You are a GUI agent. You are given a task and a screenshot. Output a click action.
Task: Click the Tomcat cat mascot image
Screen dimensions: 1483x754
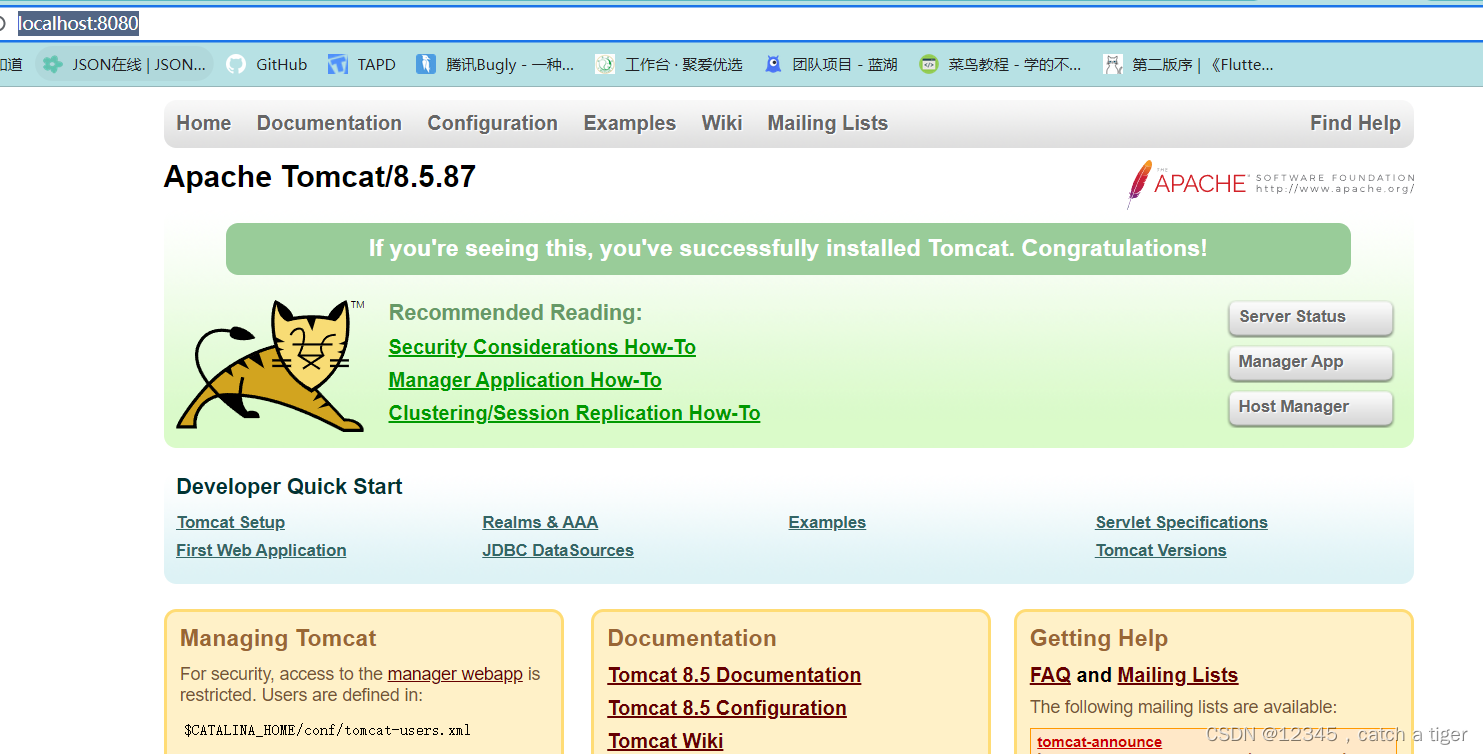click(271, 365)
